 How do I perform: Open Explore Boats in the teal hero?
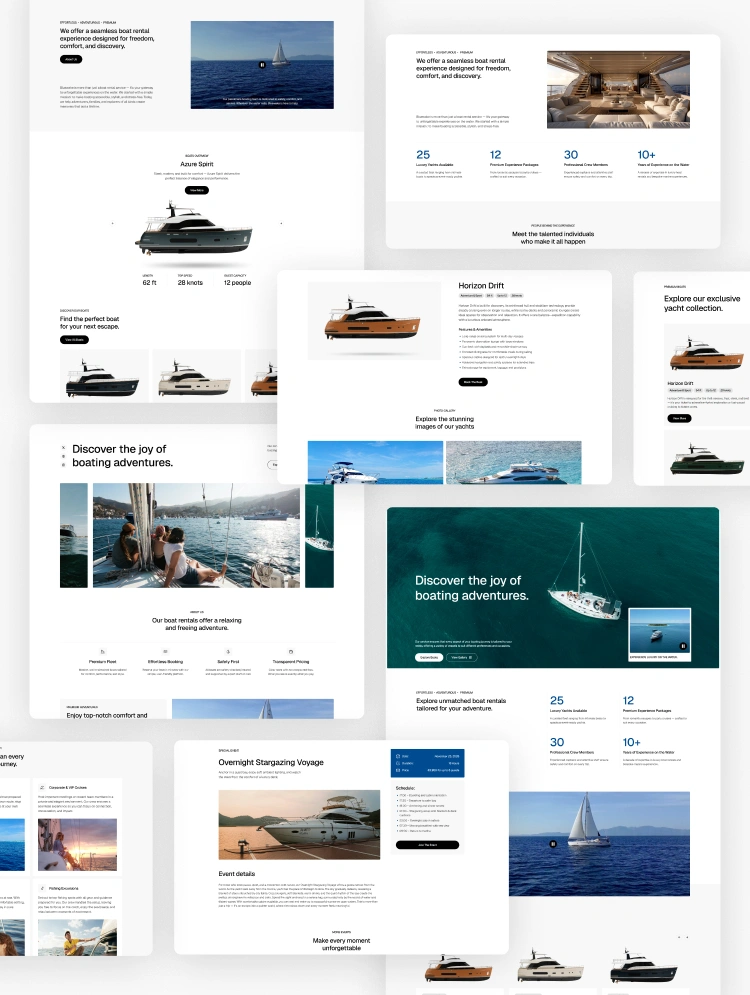(428, 657)
